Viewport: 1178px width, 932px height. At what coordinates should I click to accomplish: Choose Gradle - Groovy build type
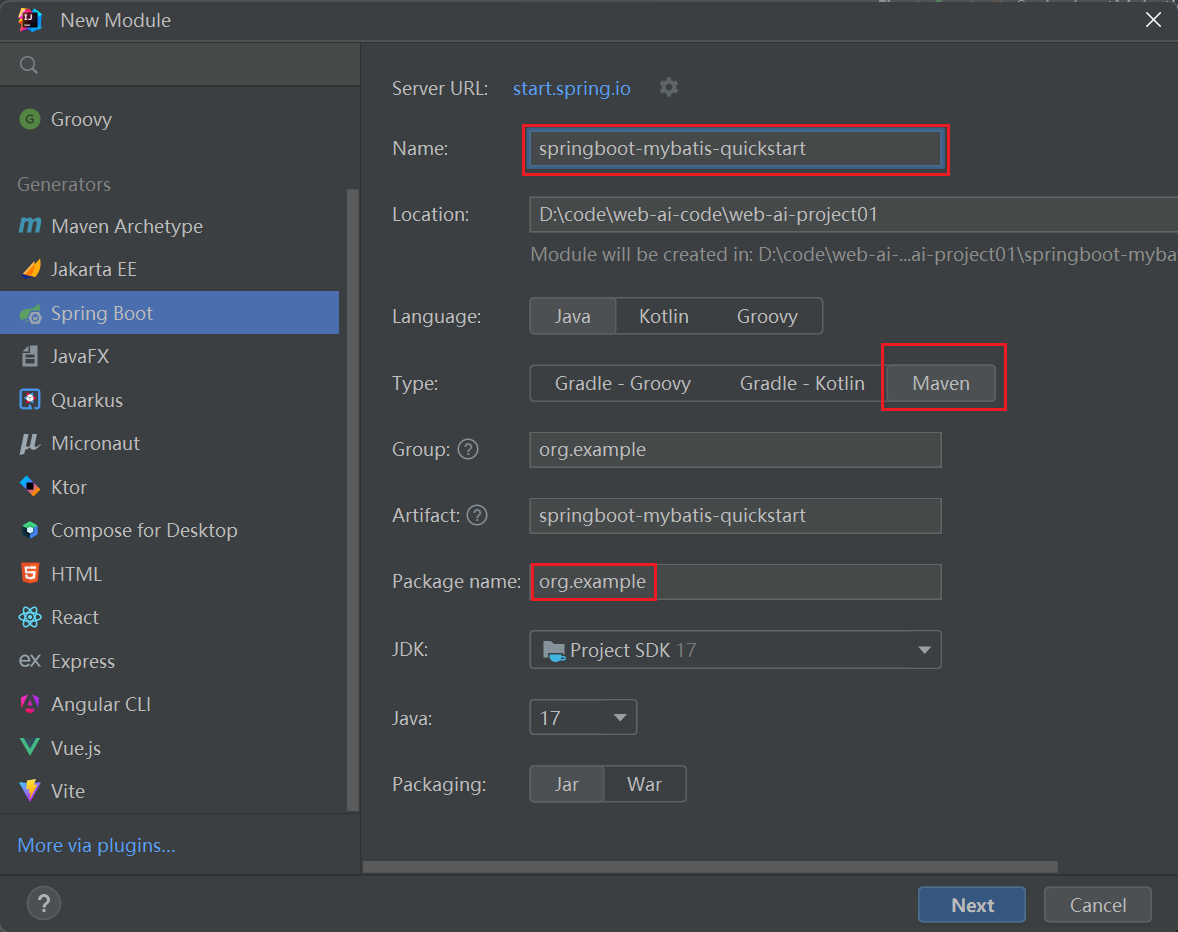click(623, 383)
